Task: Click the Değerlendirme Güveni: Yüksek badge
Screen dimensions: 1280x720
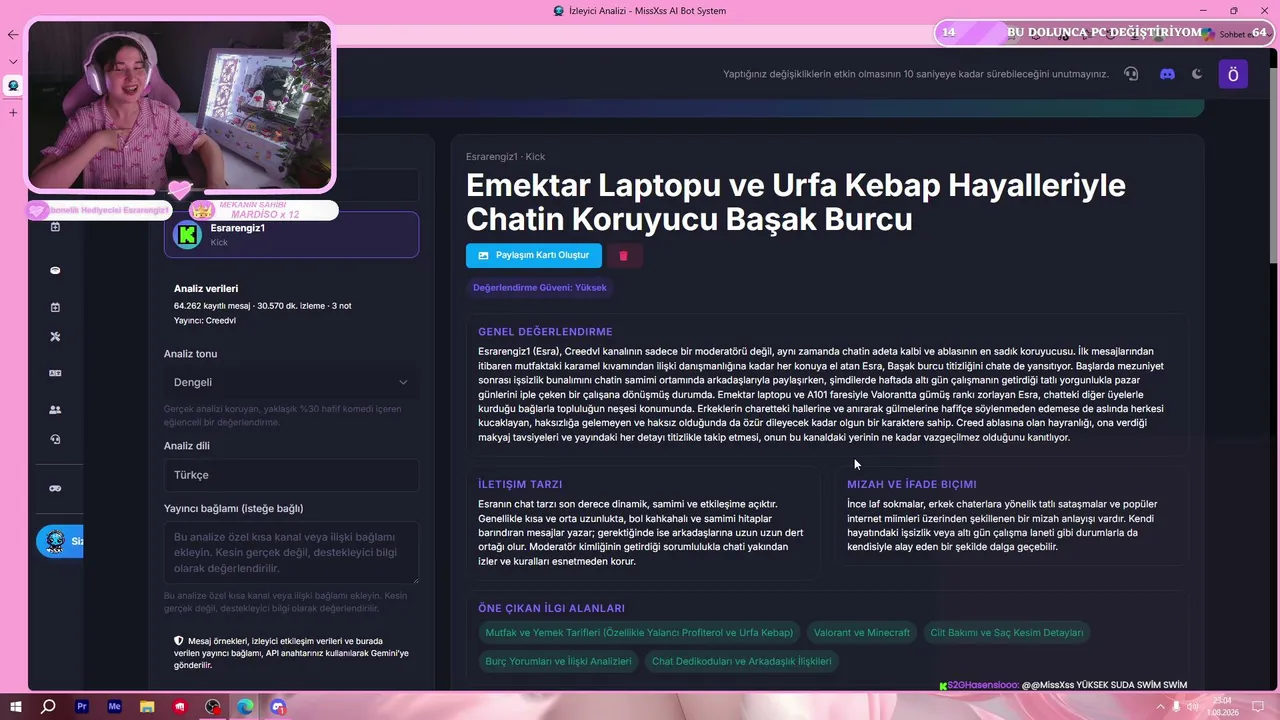Action: tap(540, 287)
